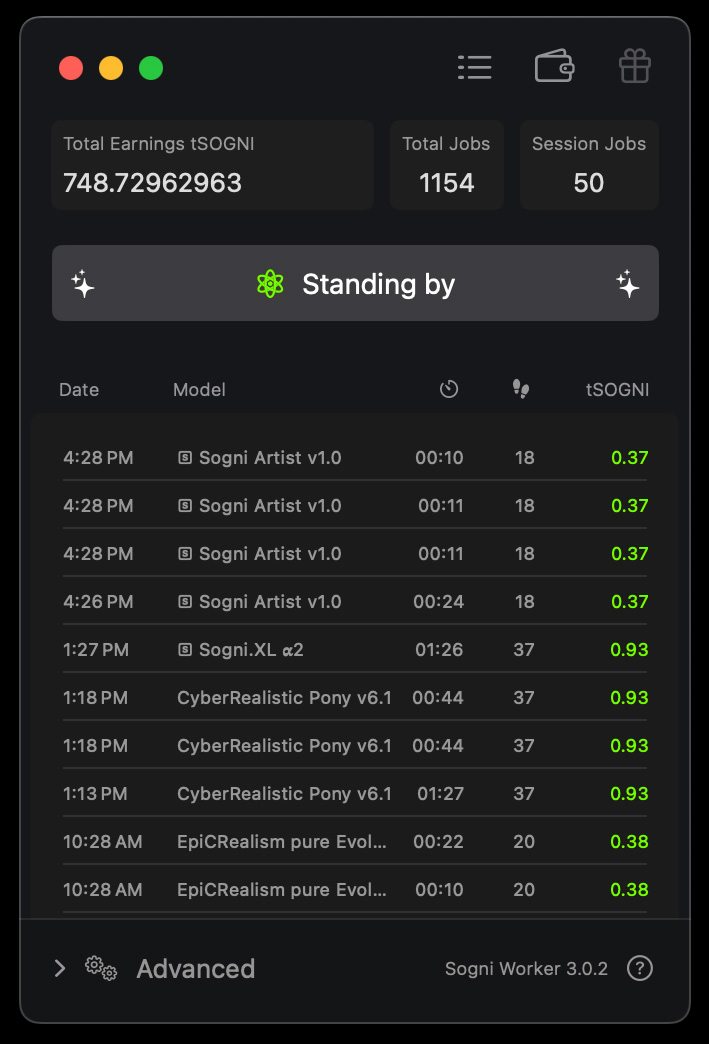Click the Sogni Worker 3.0.2 version text
This screenshot has height=1044, width=709.
[526, 969]
